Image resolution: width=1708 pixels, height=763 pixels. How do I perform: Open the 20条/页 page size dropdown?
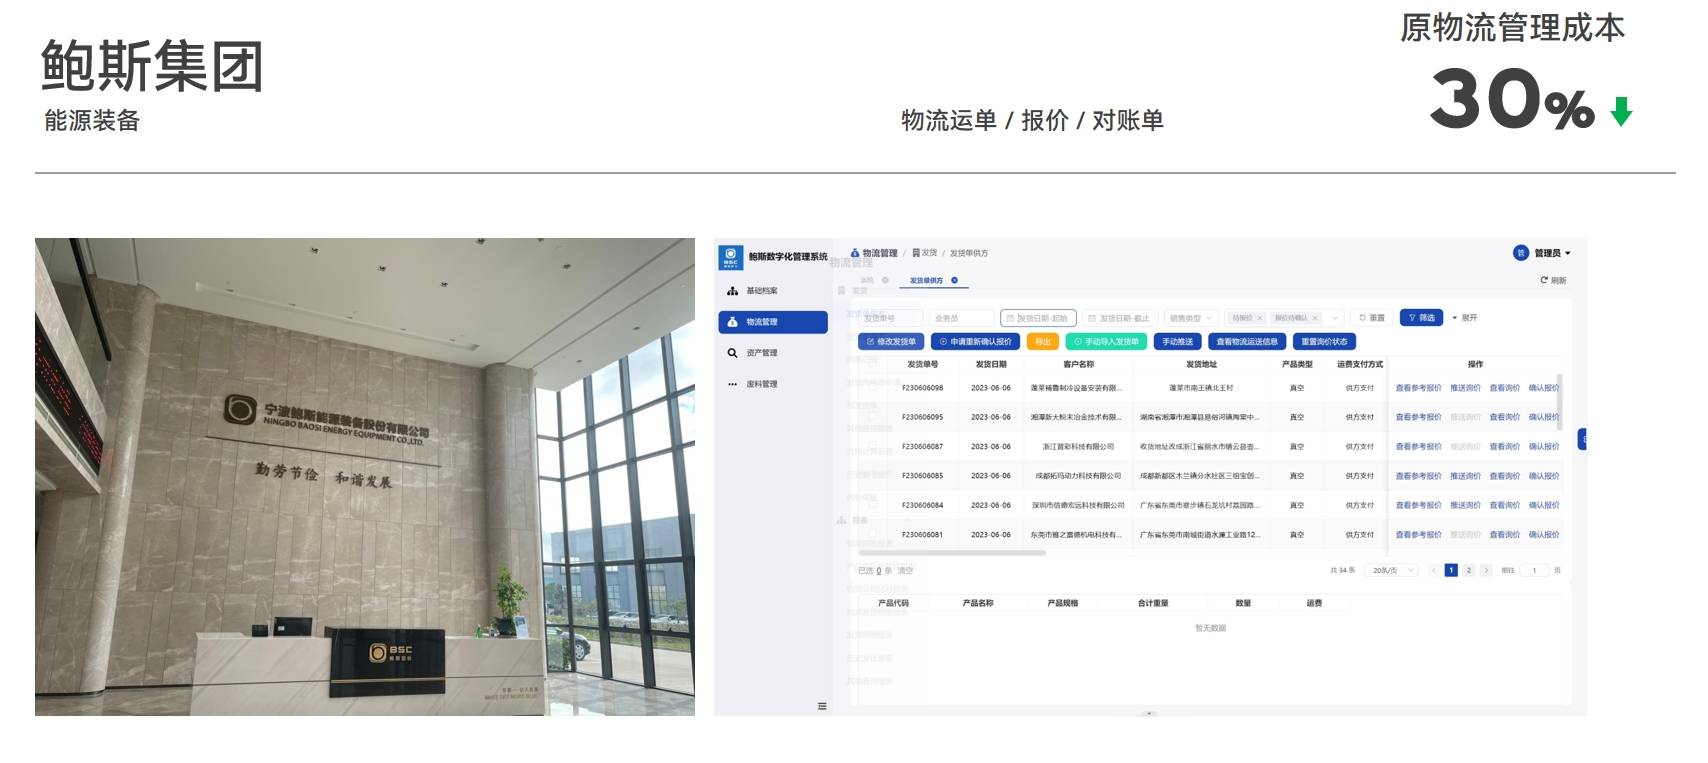click(x=1391, y=571)
